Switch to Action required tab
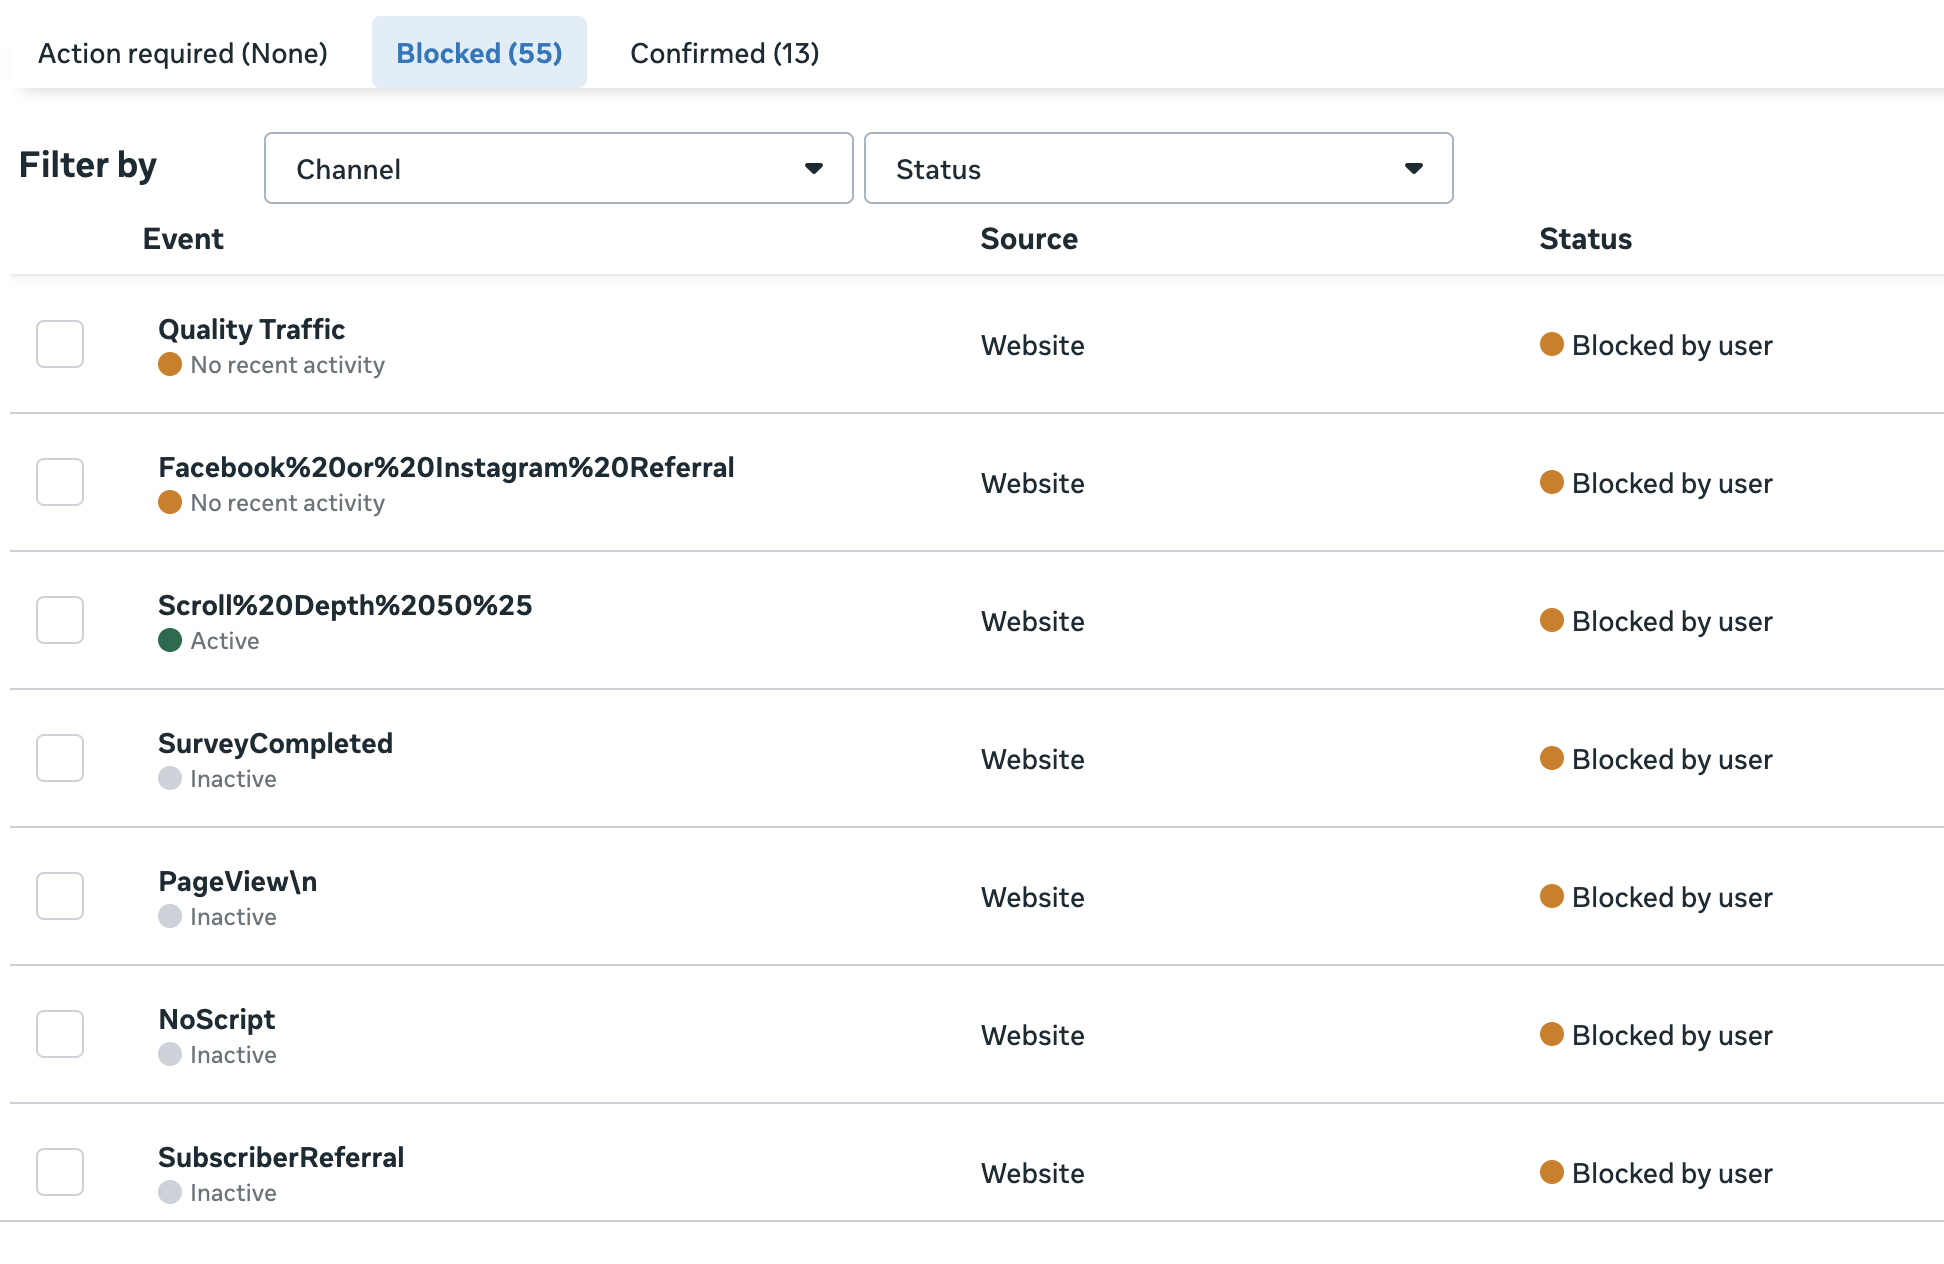The height and width of the screenshot is (1264, 1944). pyautogui.click(x=183, y=53)
